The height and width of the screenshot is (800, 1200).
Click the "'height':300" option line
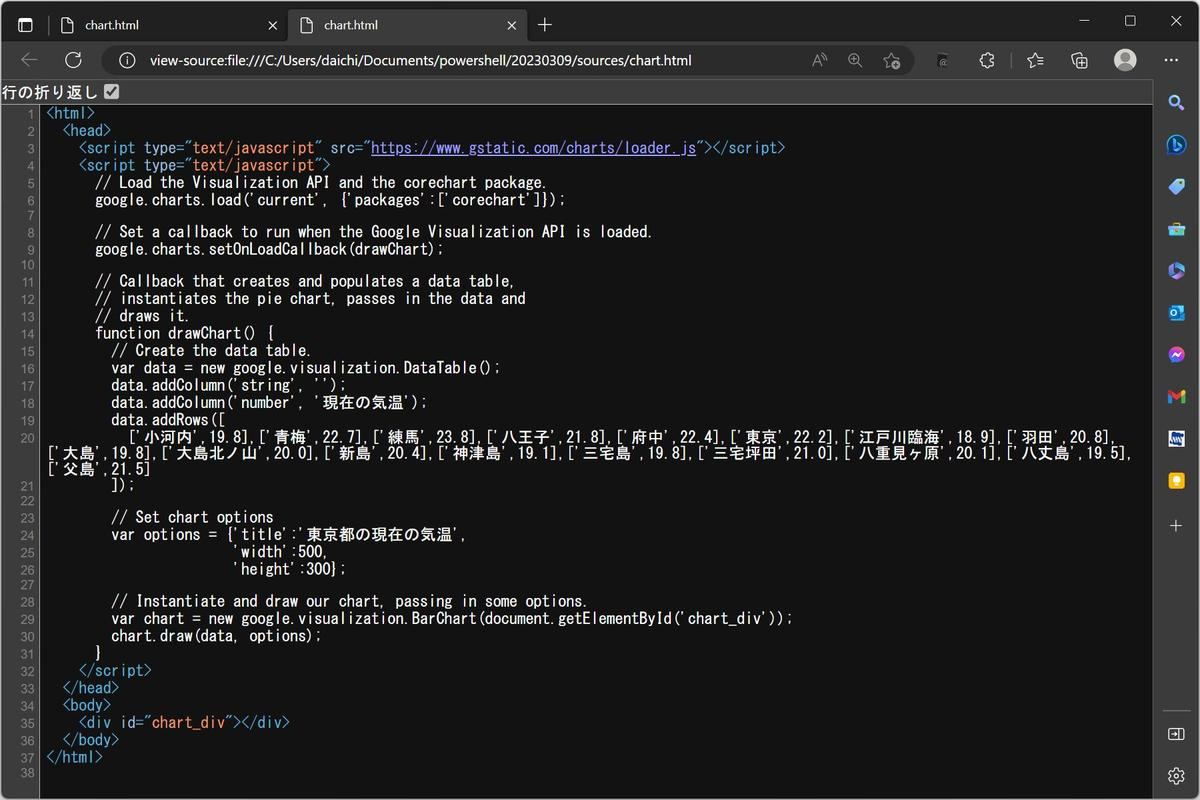point(289,568)
